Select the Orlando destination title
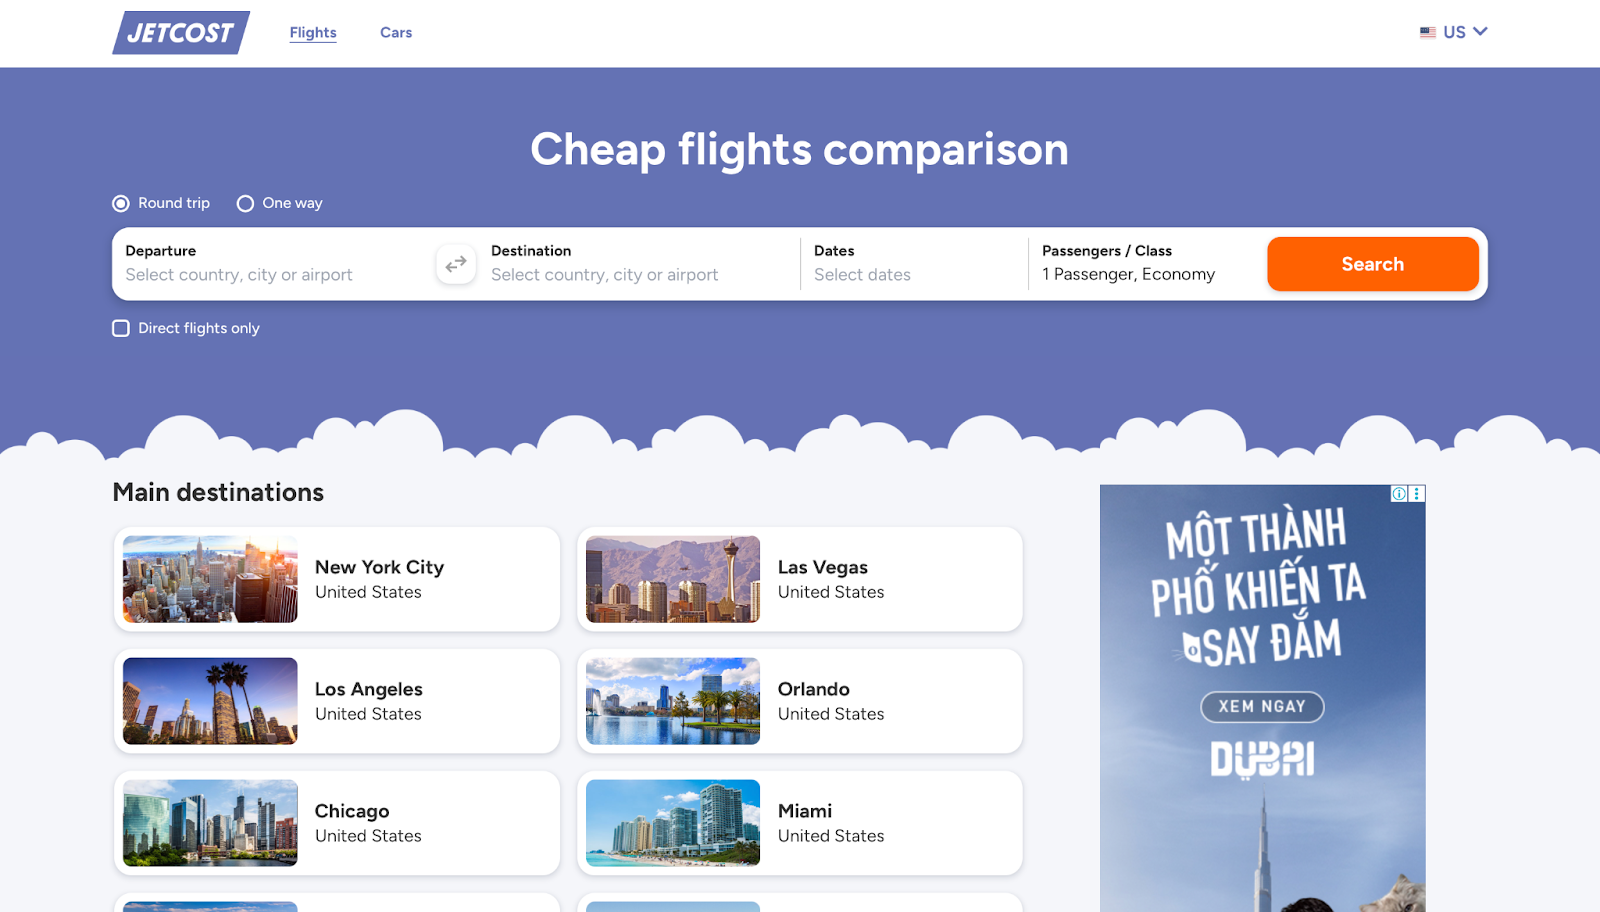The image size is (1600, 912). (x=814, y=690)
